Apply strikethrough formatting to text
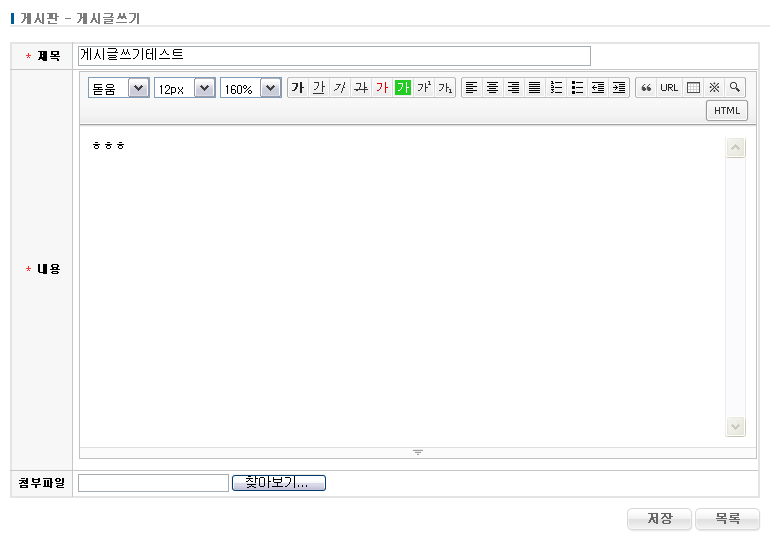 [x=360, y=88]
